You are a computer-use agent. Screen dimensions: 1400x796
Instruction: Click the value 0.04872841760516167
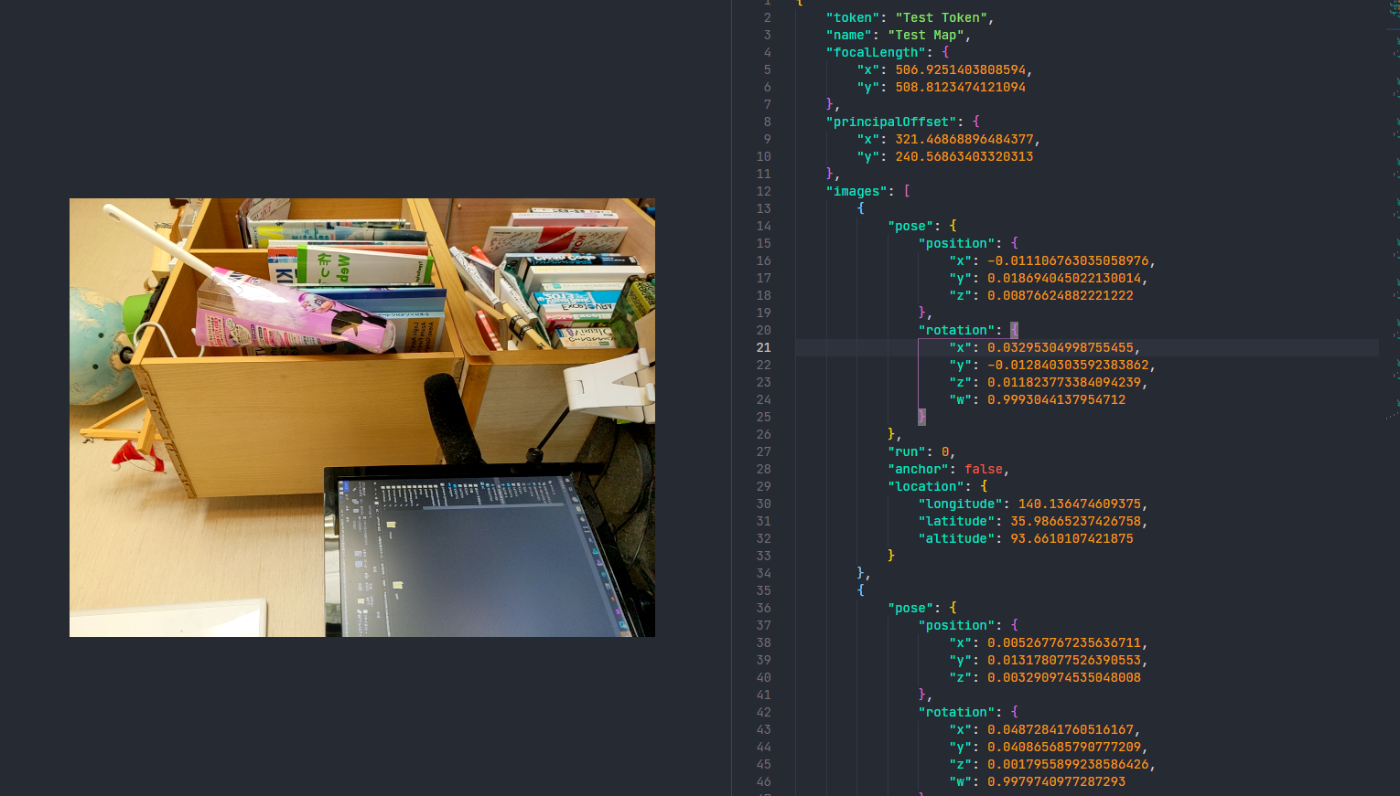(1060, 730)
